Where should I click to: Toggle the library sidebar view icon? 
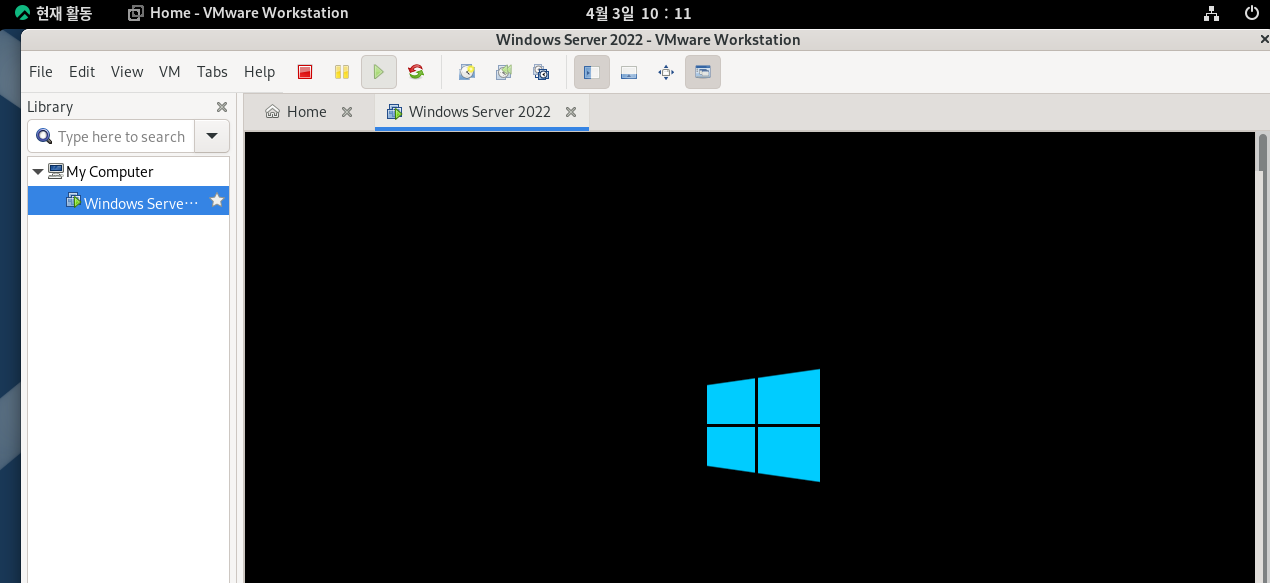coord(592,72)
